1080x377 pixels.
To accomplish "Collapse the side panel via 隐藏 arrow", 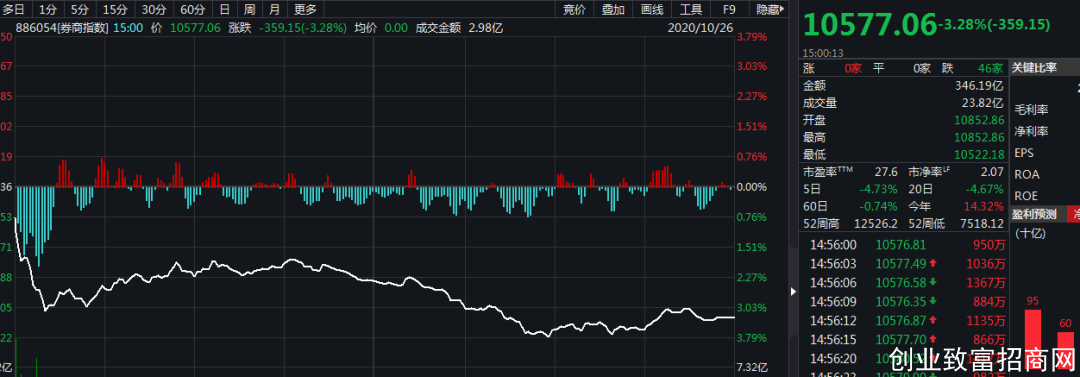I will pos(770,9).
